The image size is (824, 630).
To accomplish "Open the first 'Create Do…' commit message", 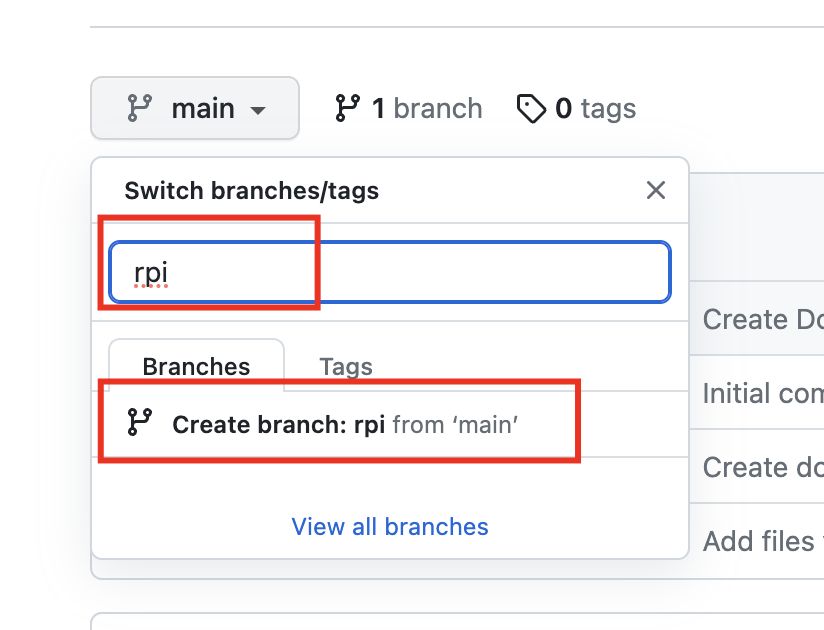I will (x=760, y=319).
